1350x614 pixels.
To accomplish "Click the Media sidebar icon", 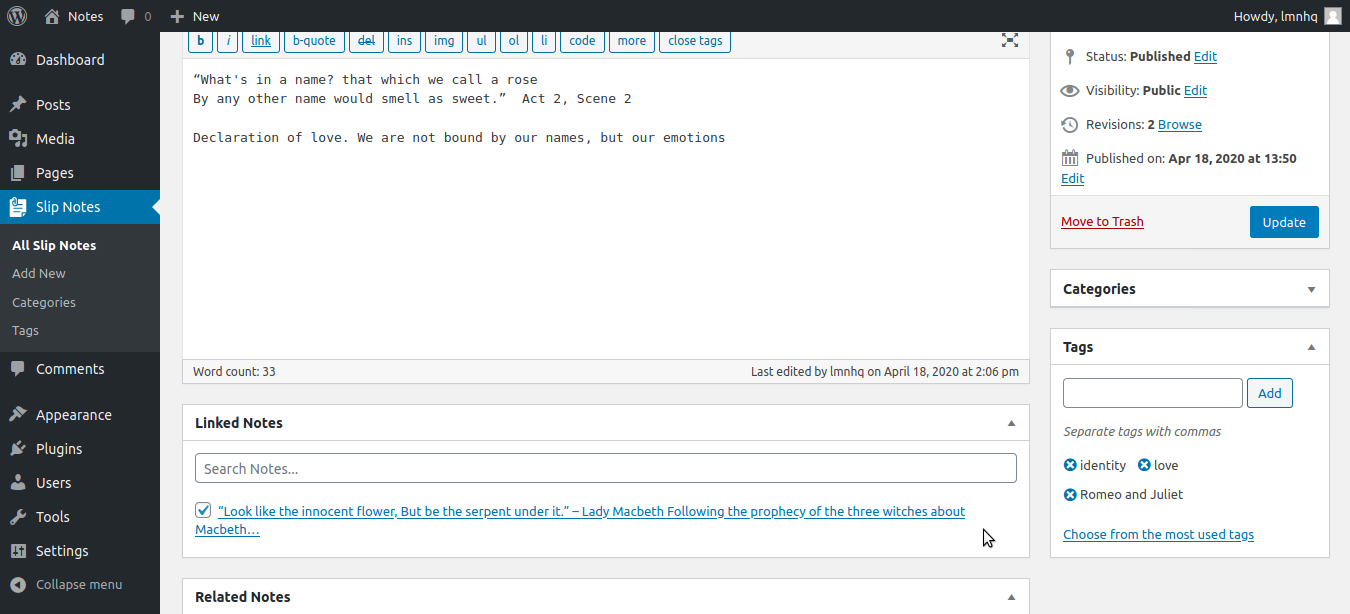I will tap(18, 139).
